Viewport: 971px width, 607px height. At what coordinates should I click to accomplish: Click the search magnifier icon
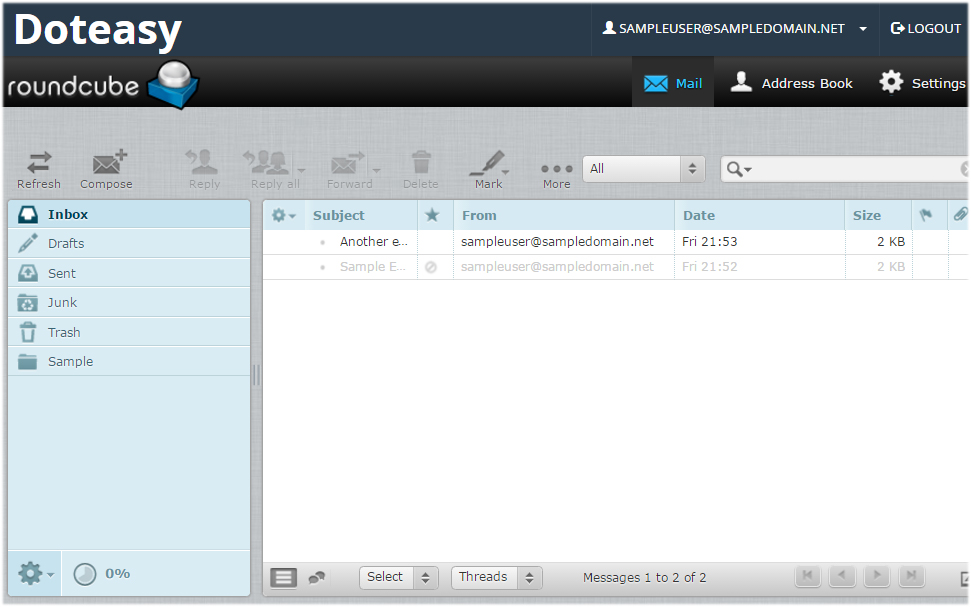[x=736, y=169]
